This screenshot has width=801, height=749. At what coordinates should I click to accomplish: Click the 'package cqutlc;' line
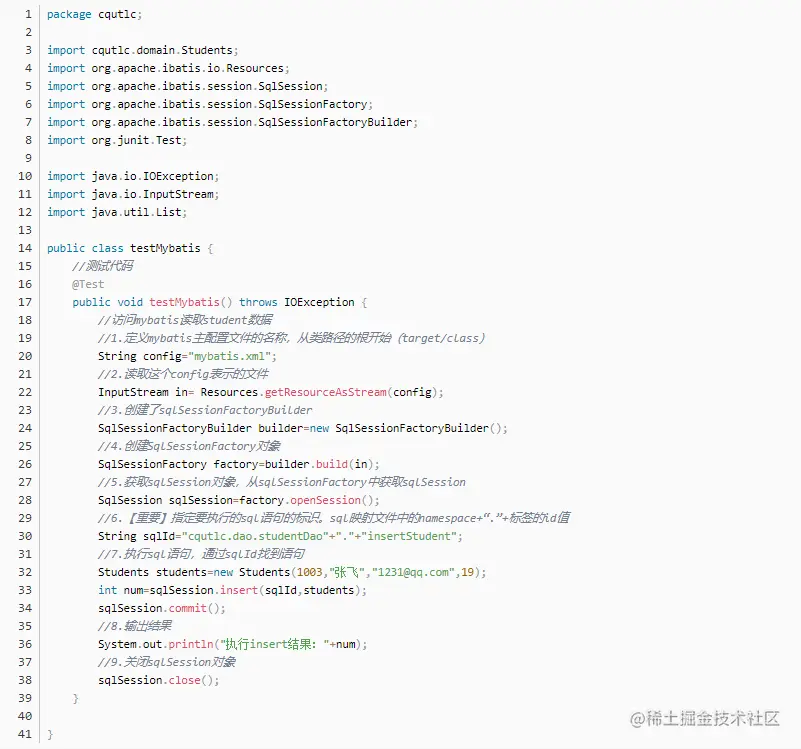coord(95,14)
